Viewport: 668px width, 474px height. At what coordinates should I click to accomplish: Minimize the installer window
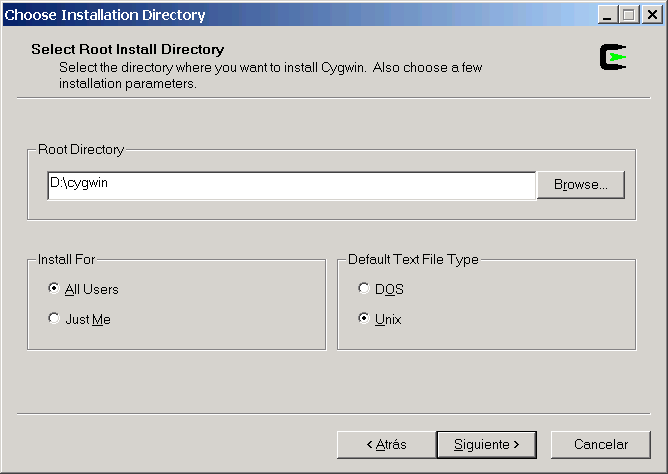608,15
